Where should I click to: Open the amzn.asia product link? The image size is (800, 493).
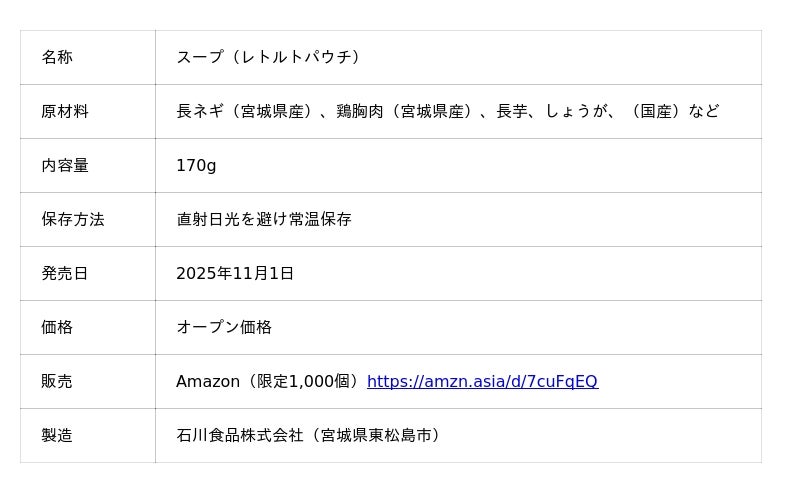(482, 381)
